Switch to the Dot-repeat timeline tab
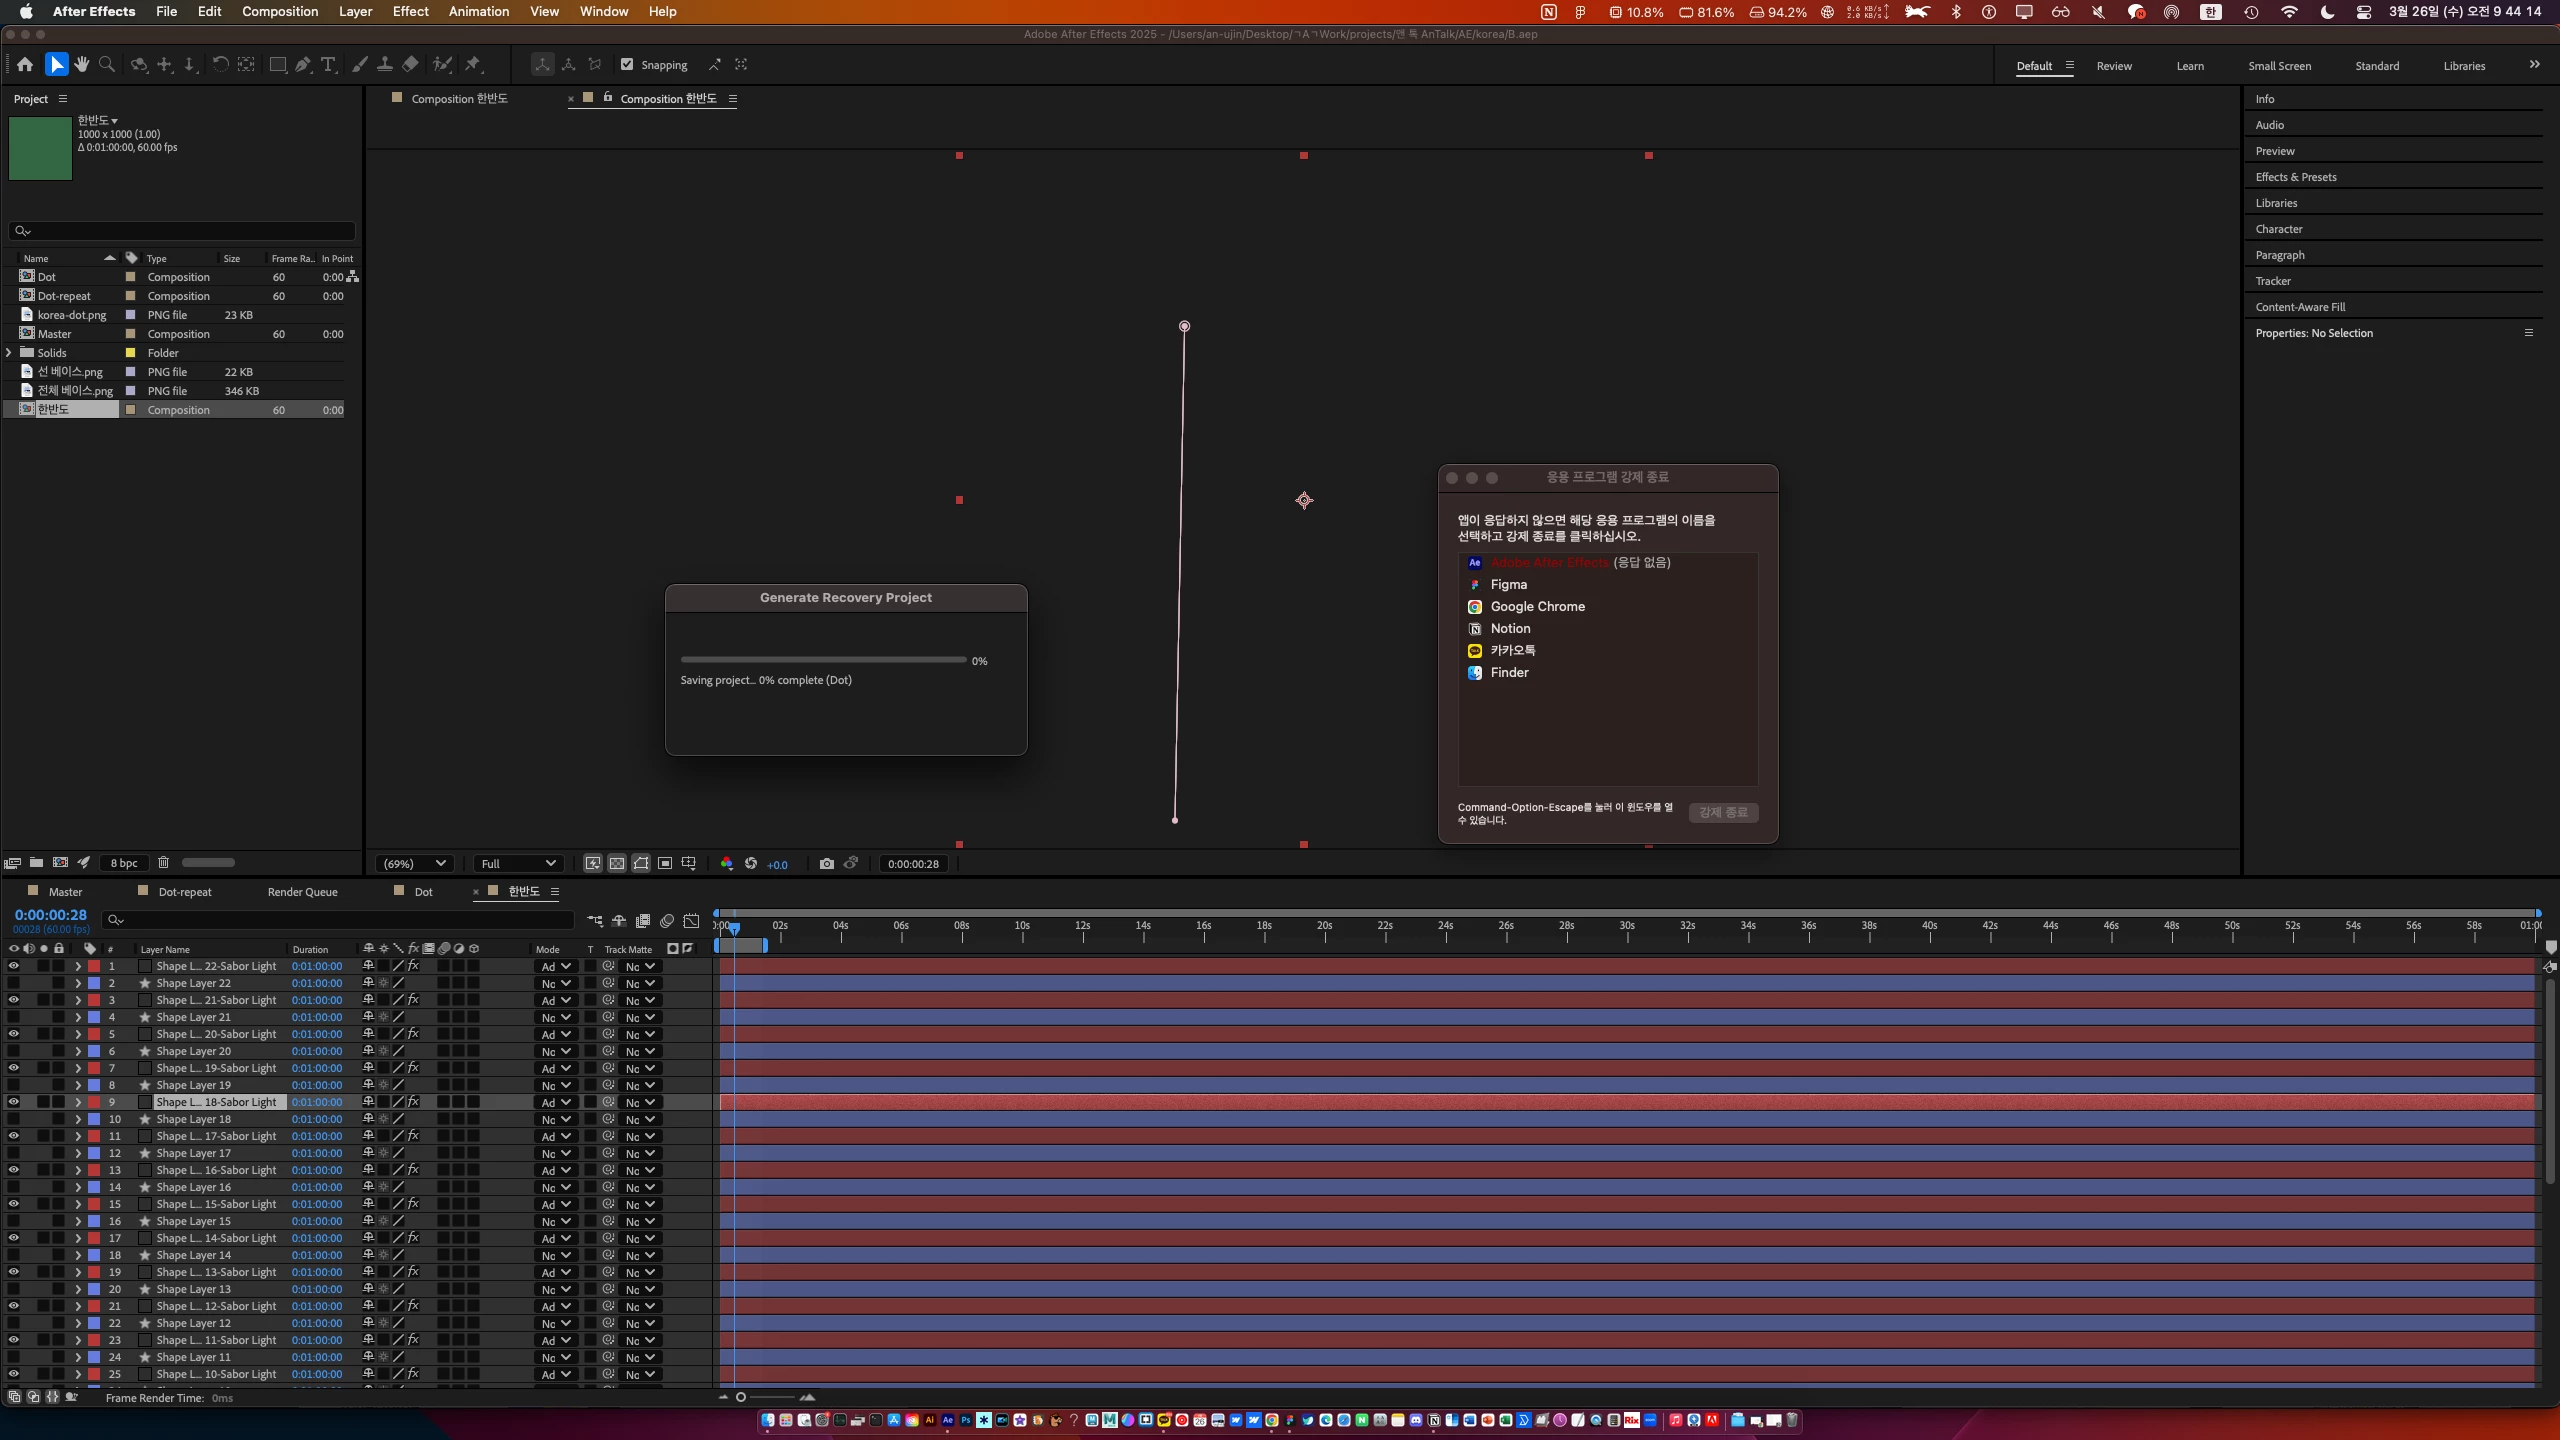 pyautogui.click(x=185, y=892)
